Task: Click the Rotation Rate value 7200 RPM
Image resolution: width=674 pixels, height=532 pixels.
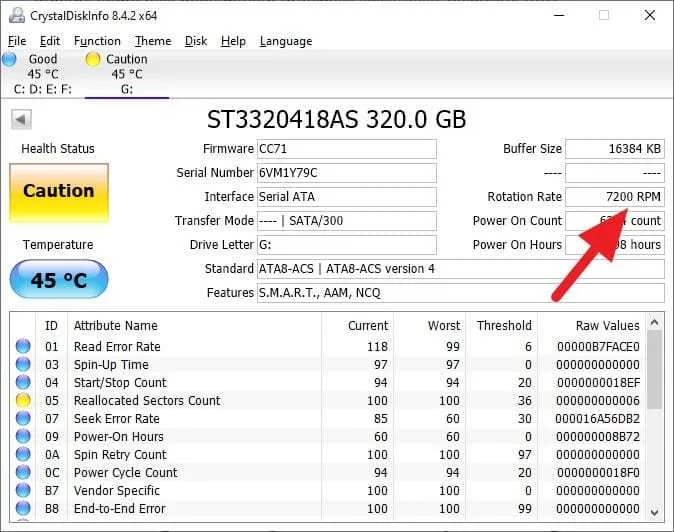Action: click(615, 197)
